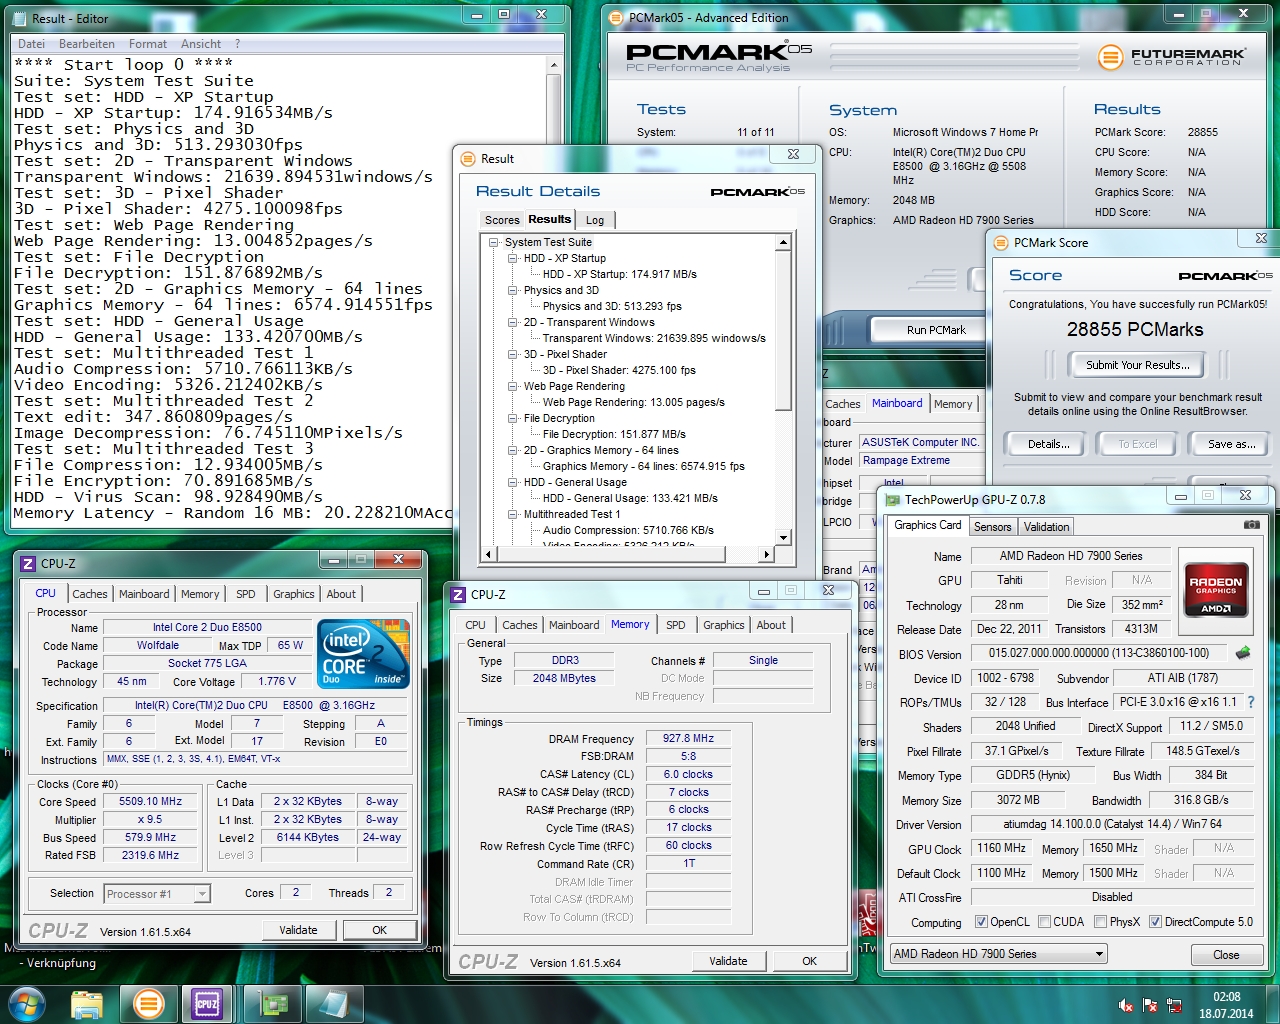The image size is (1280, 1024).
Task: Collapse the HDD - XP Startup node
Action: click(512, 258)
